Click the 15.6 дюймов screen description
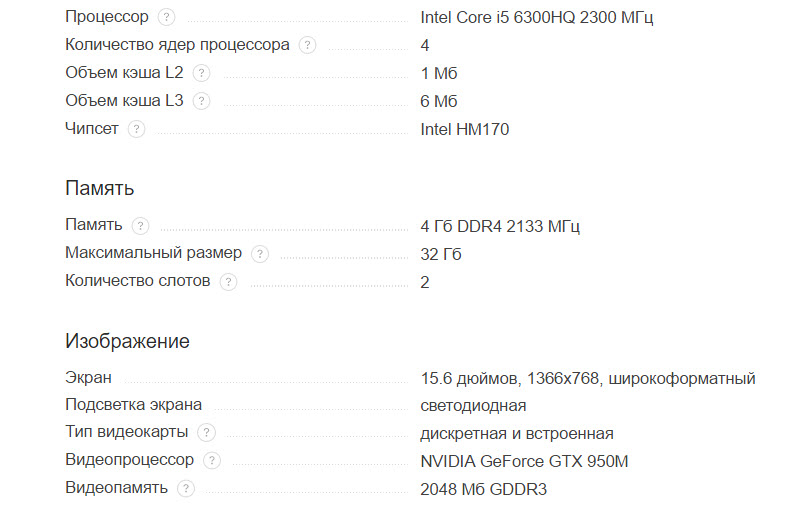The height and width of the screenshot is (524, 812). pyautogui.click(x=588, y=378)
